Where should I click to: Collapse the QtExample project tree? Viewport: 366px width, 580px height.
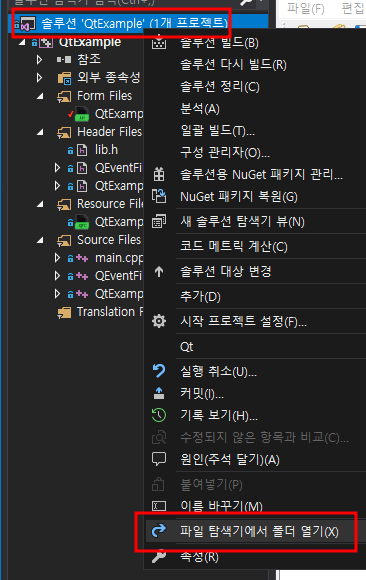point(22,42)
